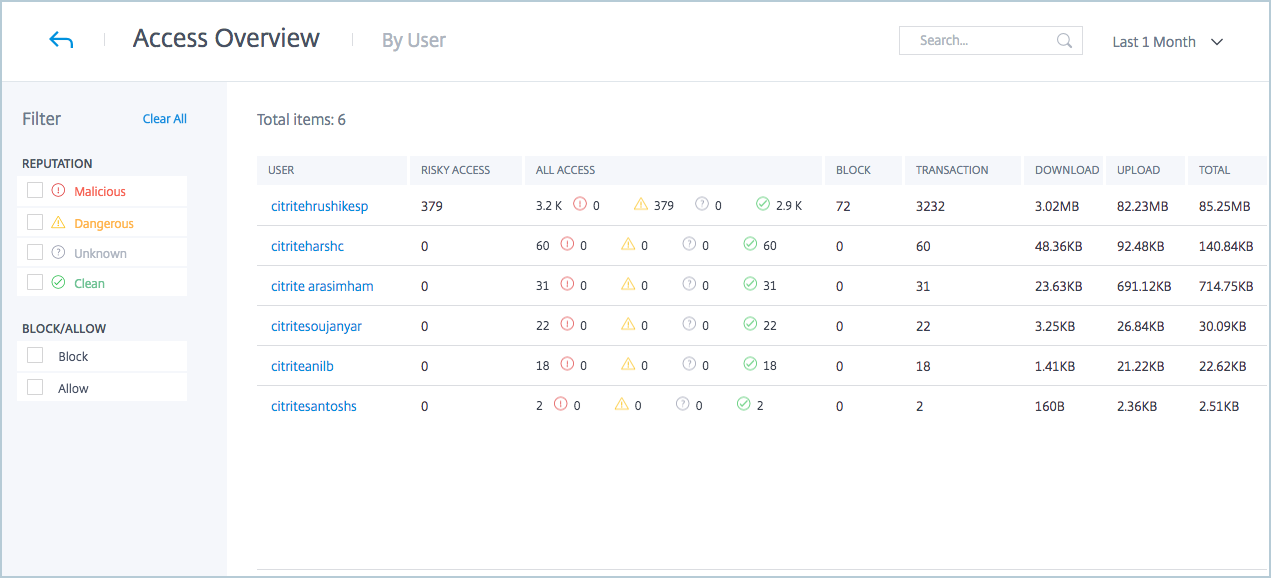Screen dimensions: 1271x578
Task: Sort by the Transaction column header
Action: [x=952, y=170]
